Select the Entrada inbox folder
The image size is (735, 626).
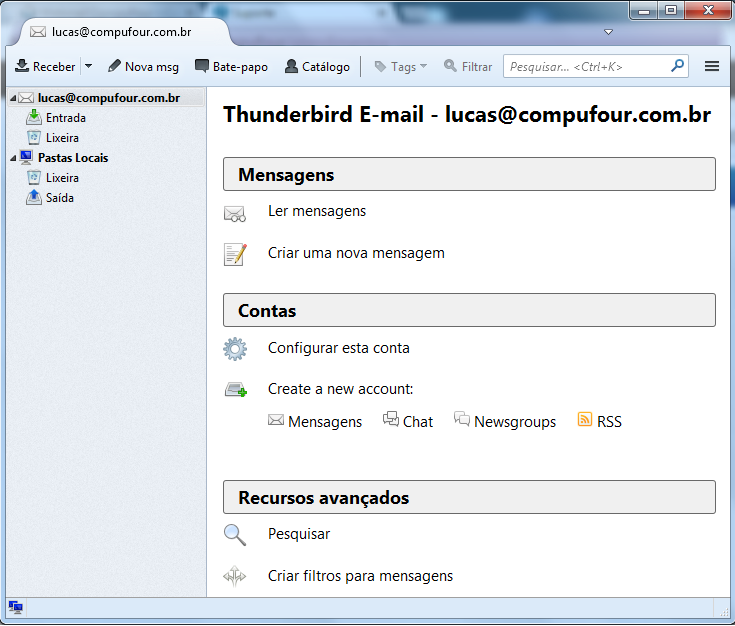(65, 118)
